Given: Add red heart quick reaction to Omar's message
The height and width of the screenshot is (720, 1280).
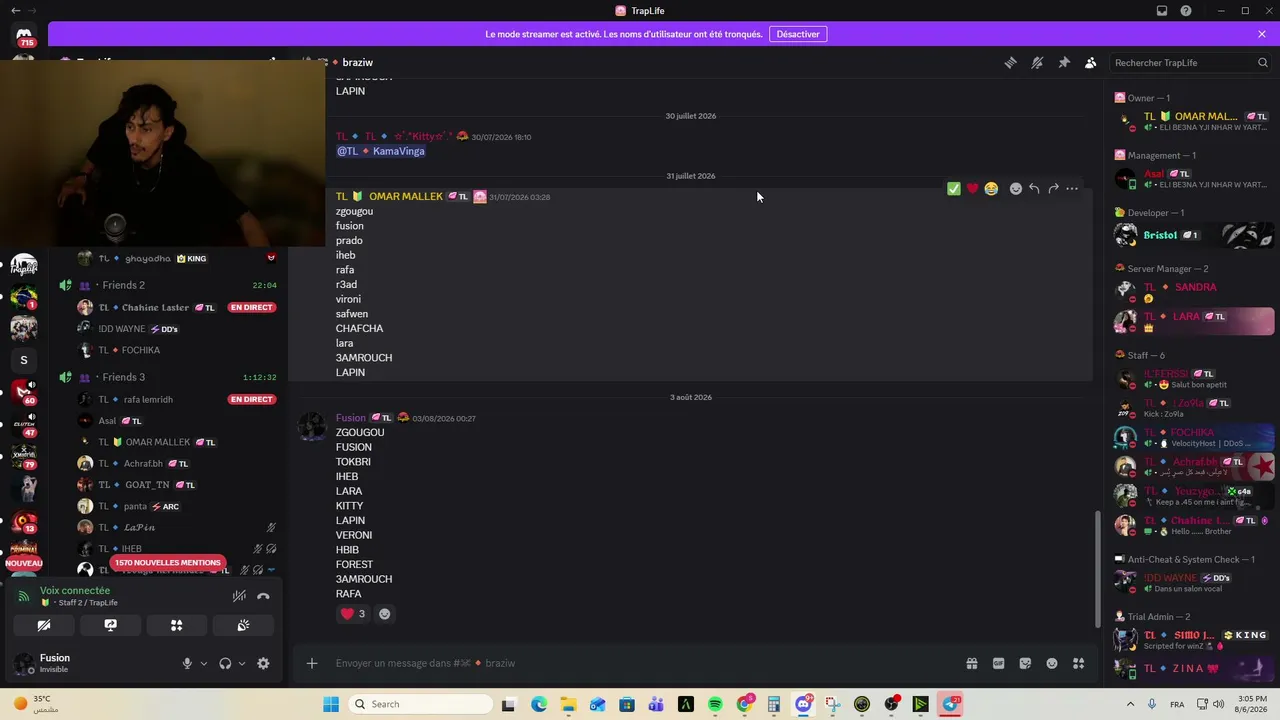Looking at the screenshot, I should pos(972,189).
